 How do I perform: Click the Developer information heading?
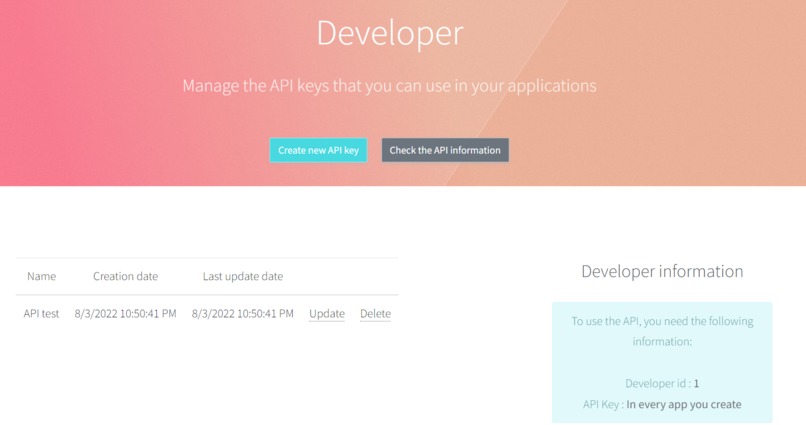click(662, 271)
